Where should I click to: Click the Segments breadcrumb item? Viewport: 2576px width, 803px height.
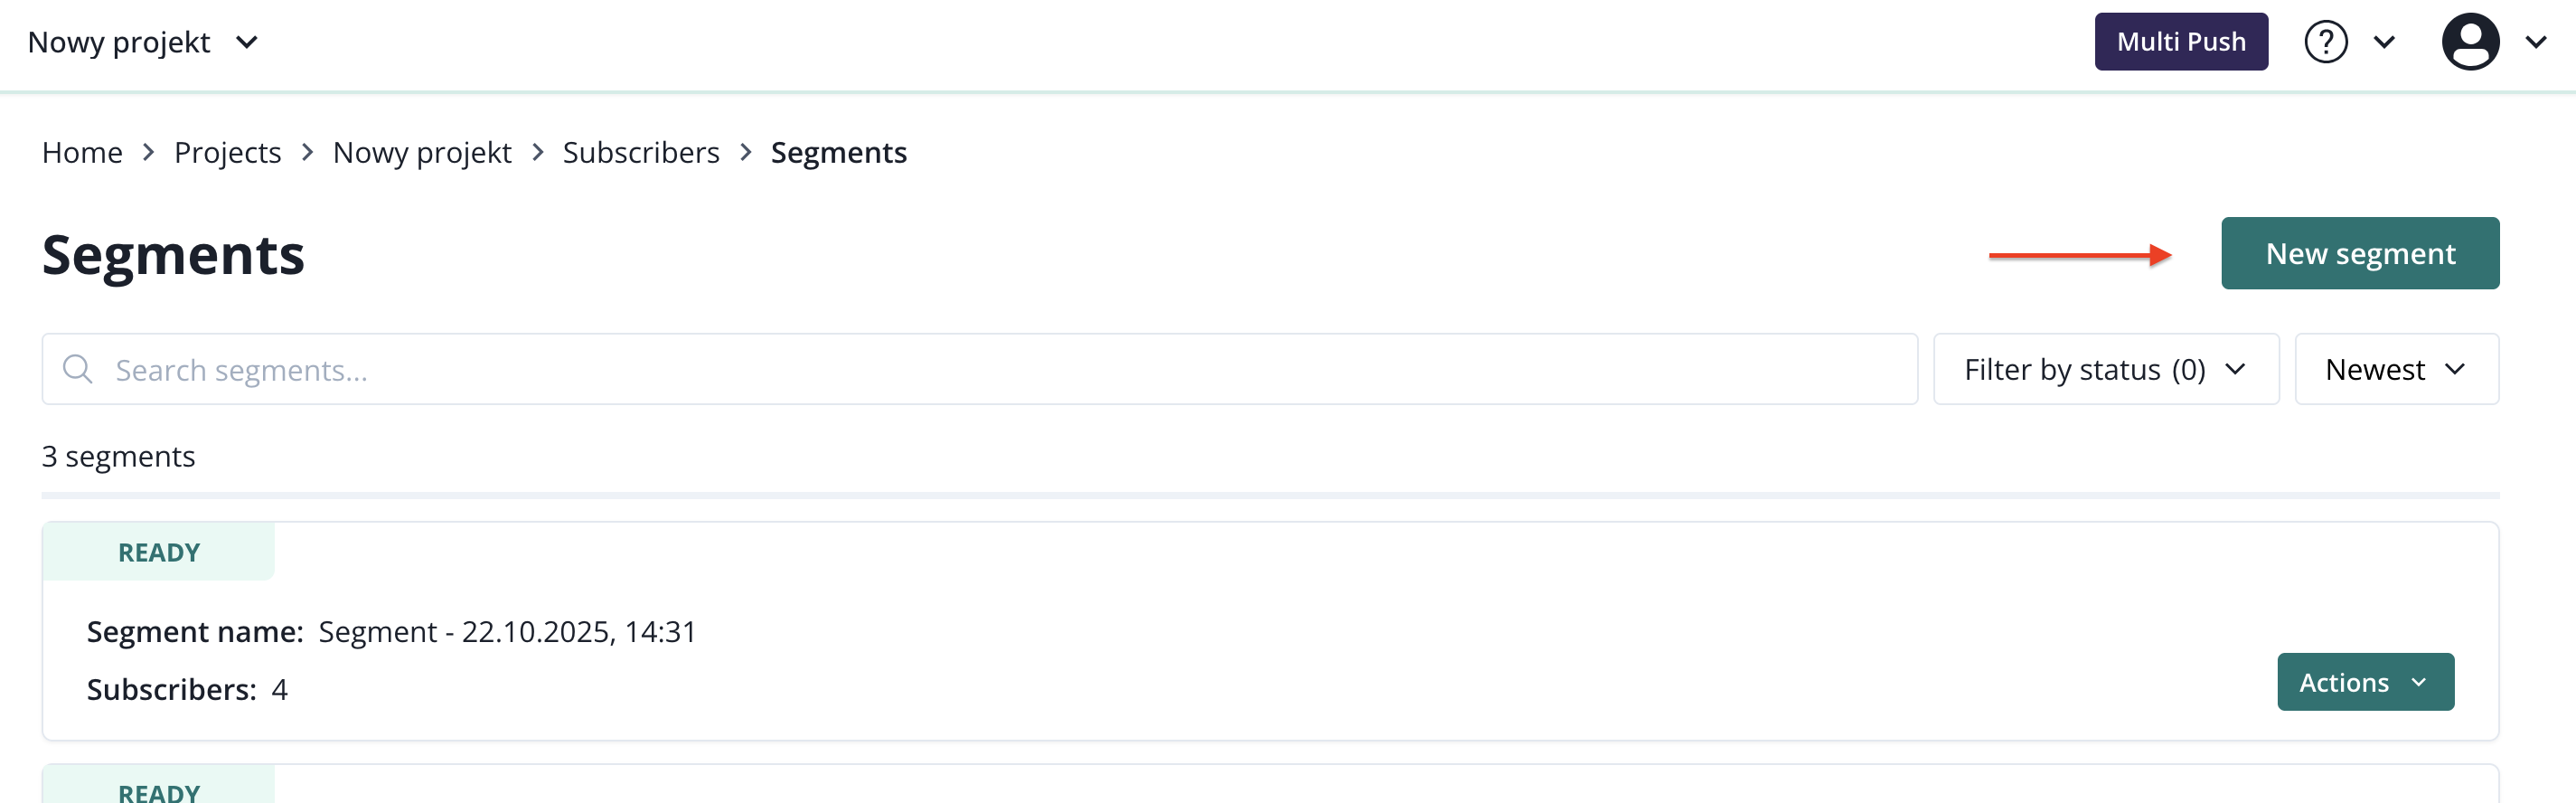(838, 152)
